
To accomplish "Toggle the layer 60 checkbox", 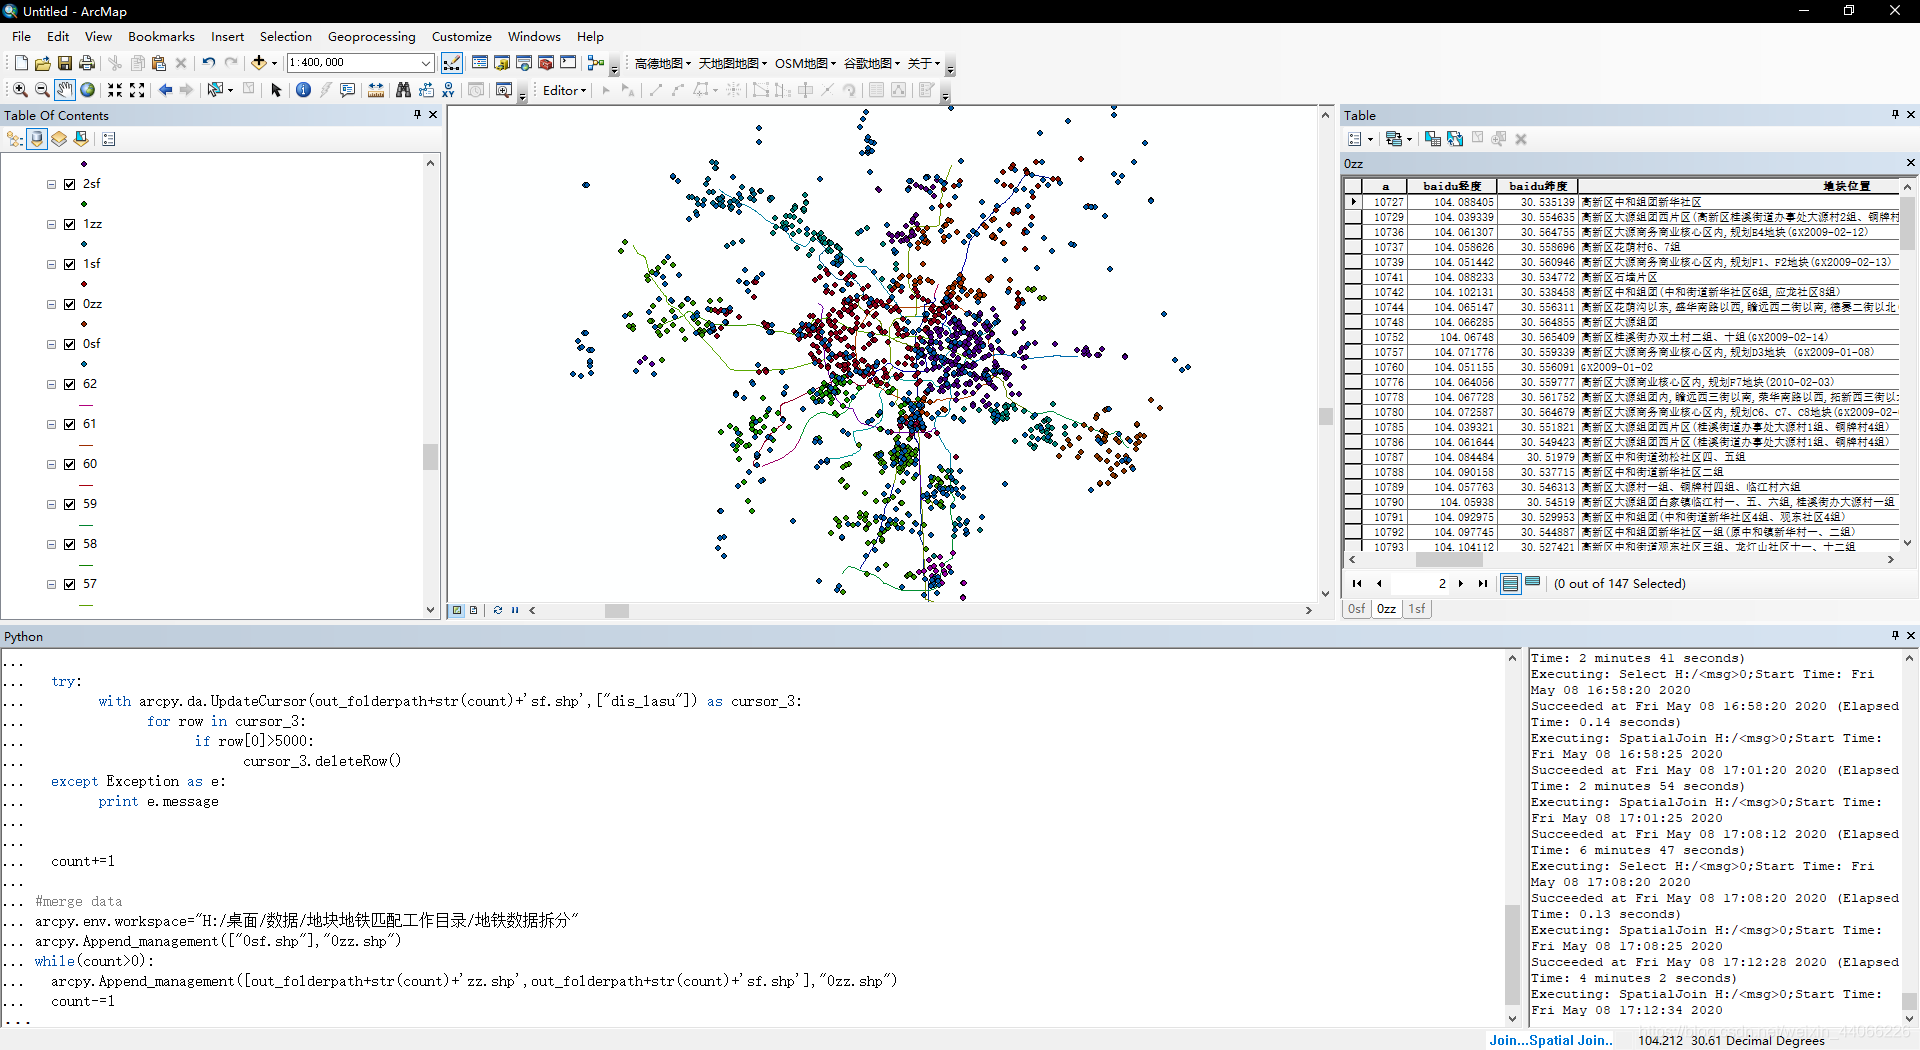I will coord(70,464).
